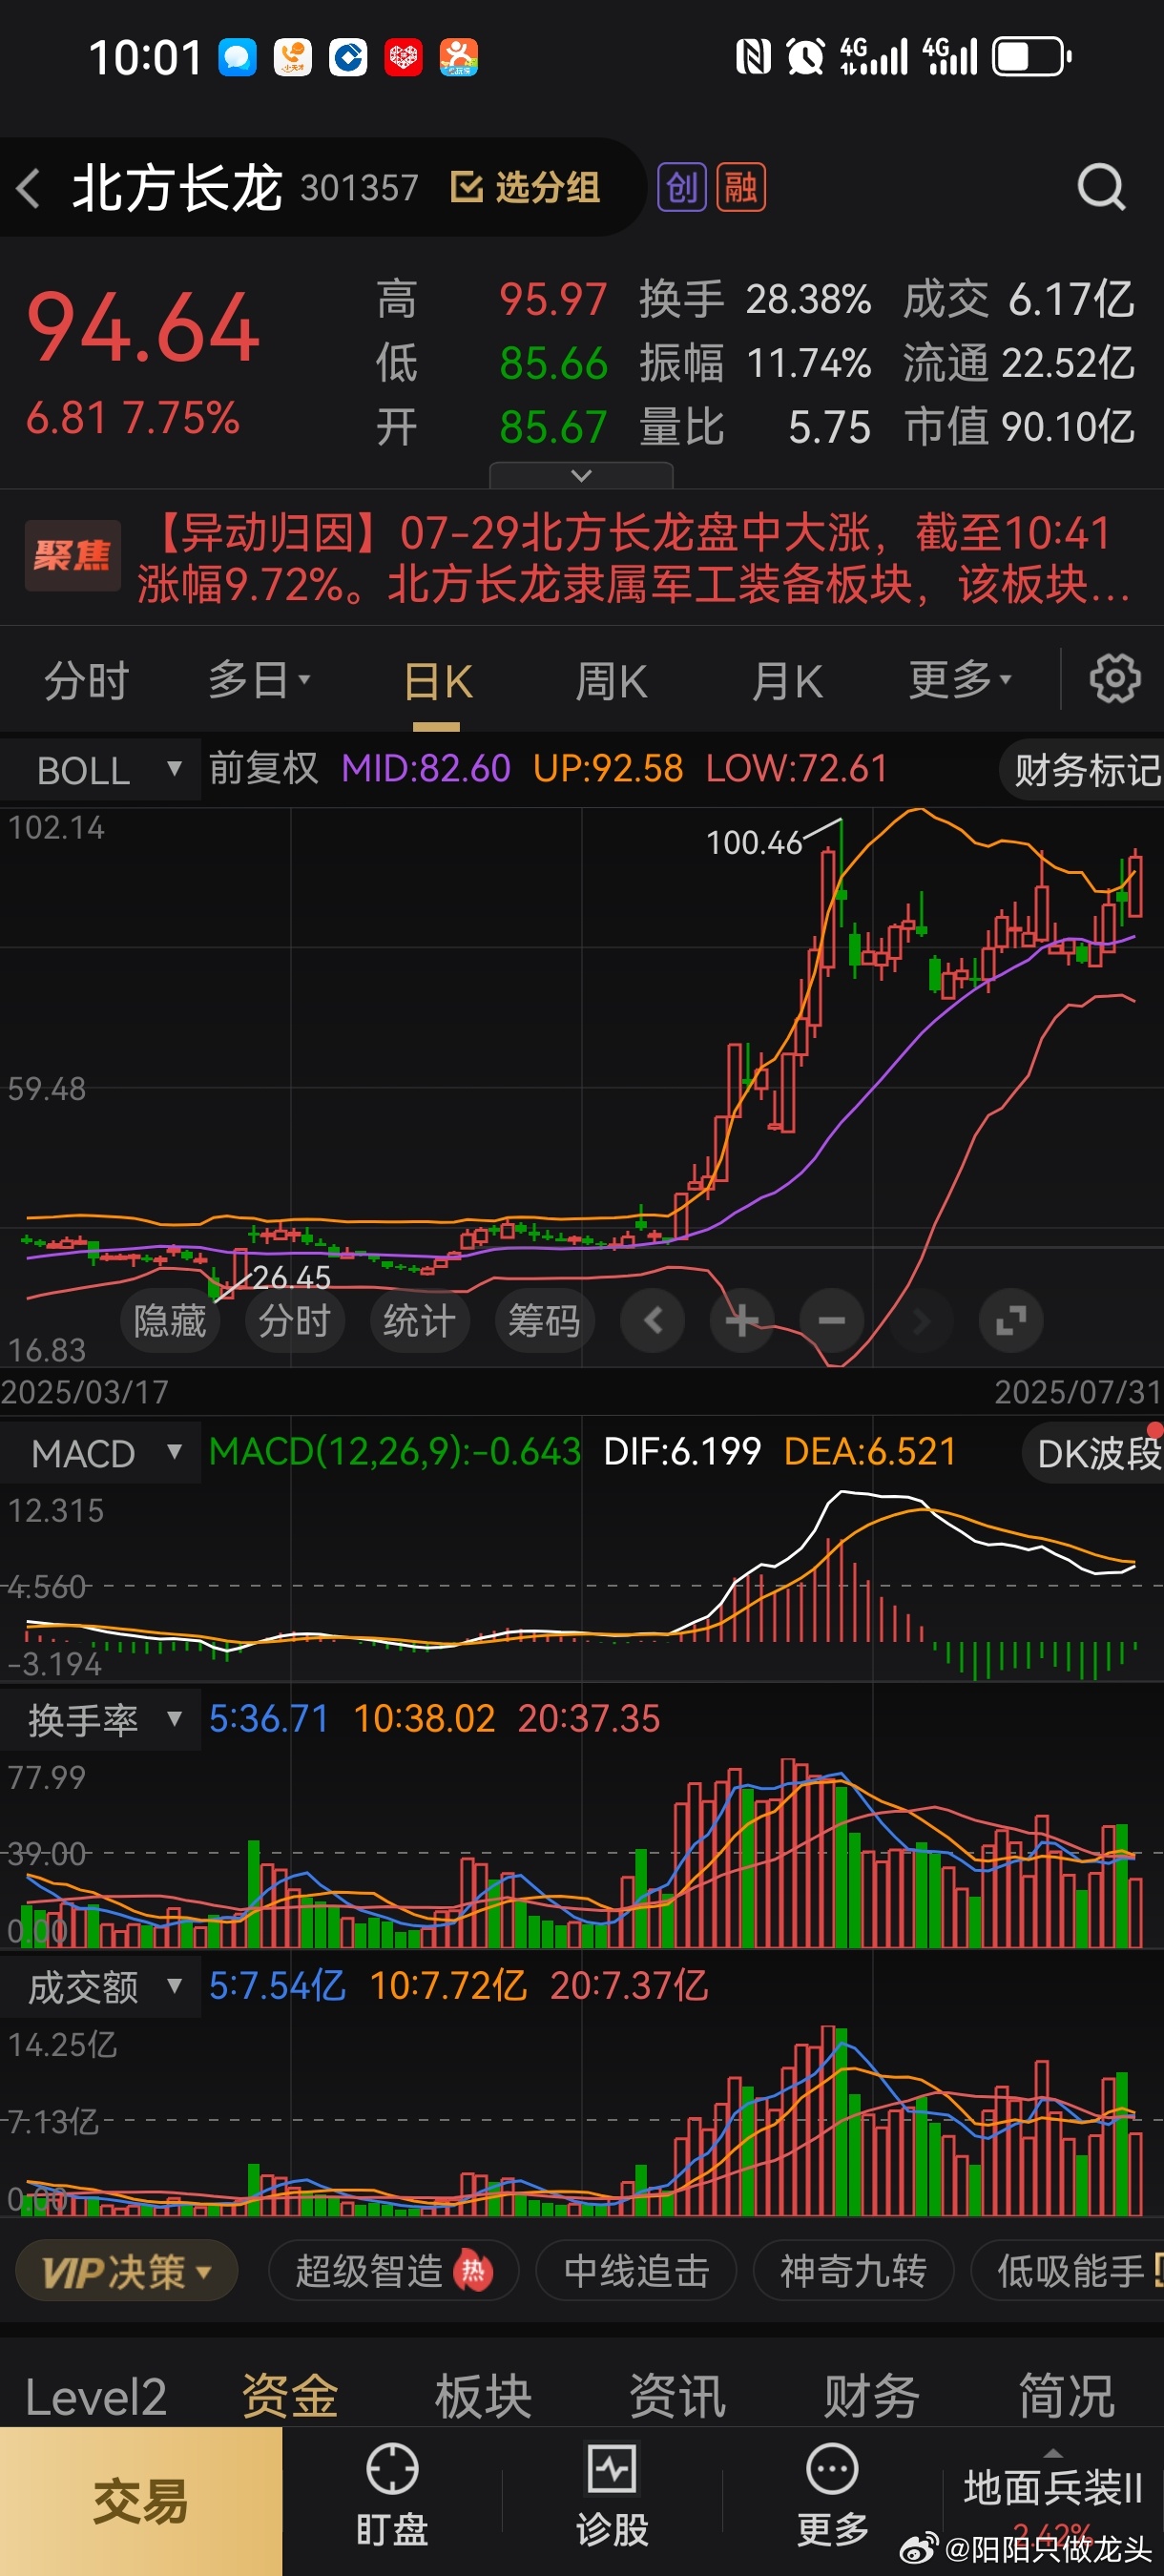Tap 换手 28.38% value
The width and height of the screenshot is (1164, 2576).
[755, 299]
